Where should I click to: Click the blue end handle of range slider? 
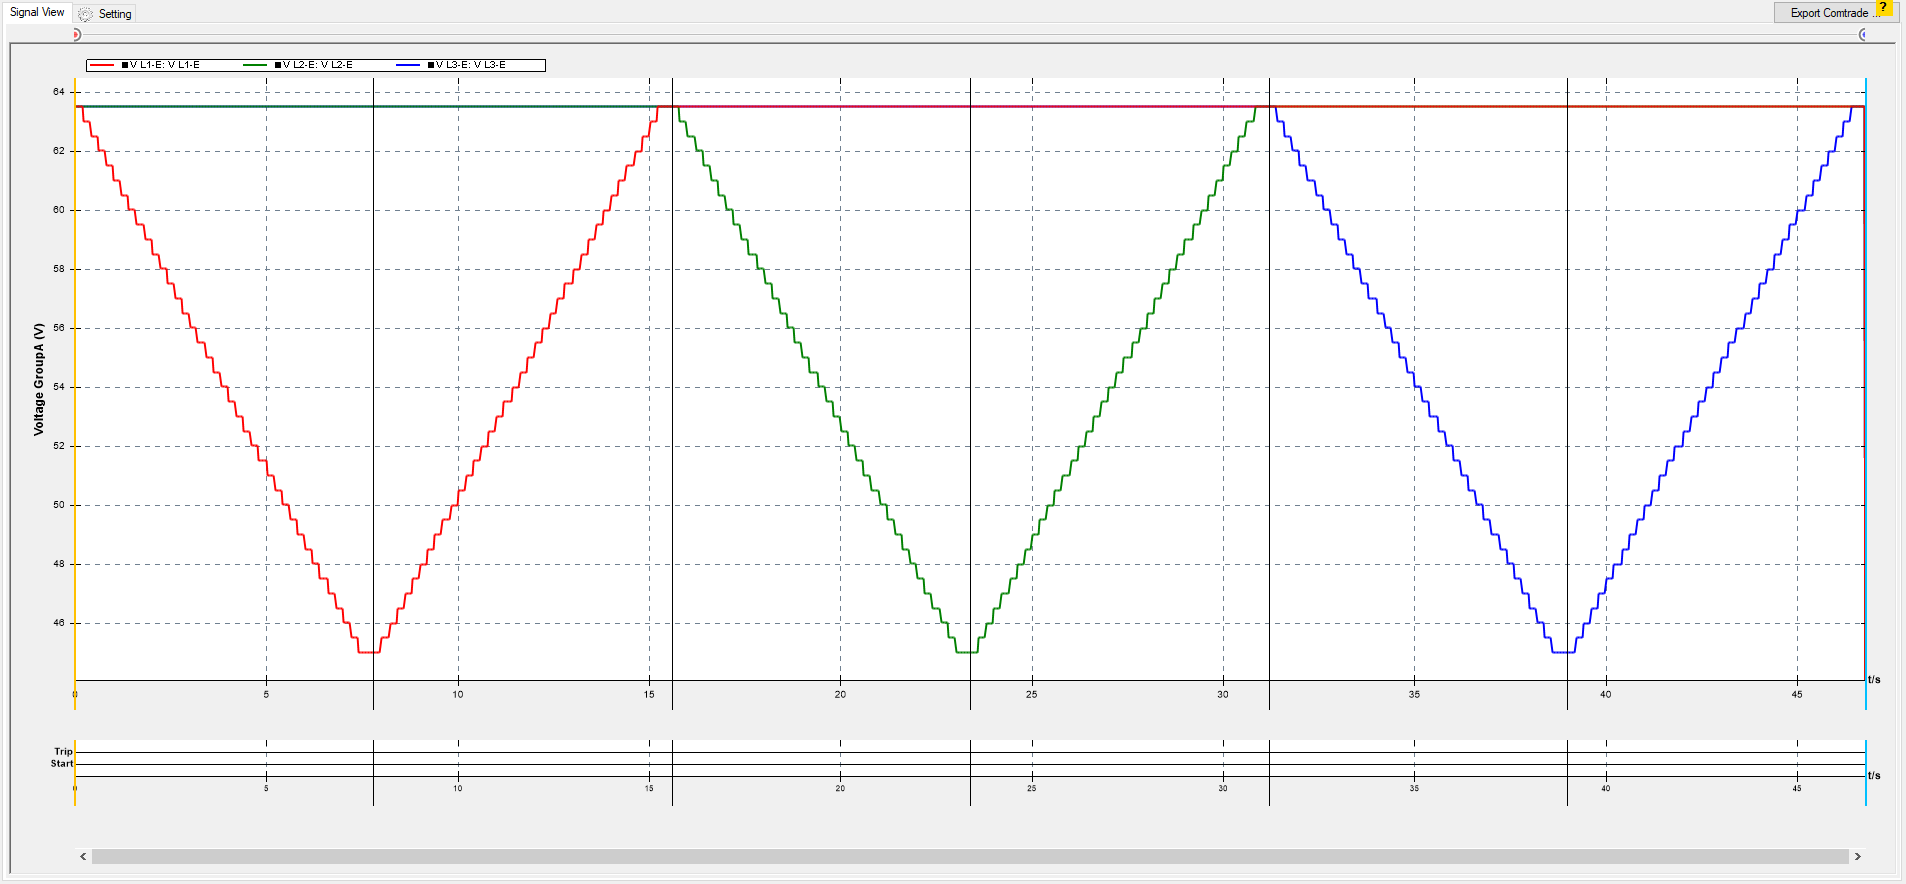coord(1862,35)
